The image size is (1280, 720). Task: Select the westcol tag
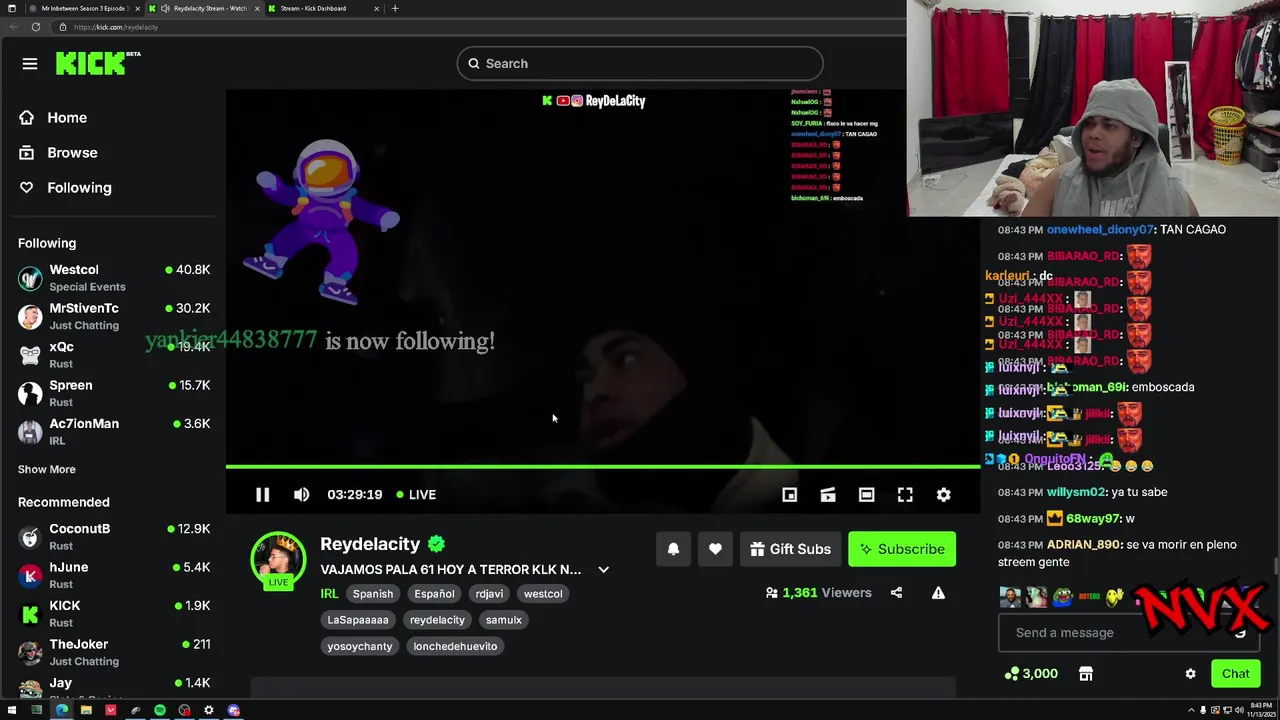pos(543,594)
